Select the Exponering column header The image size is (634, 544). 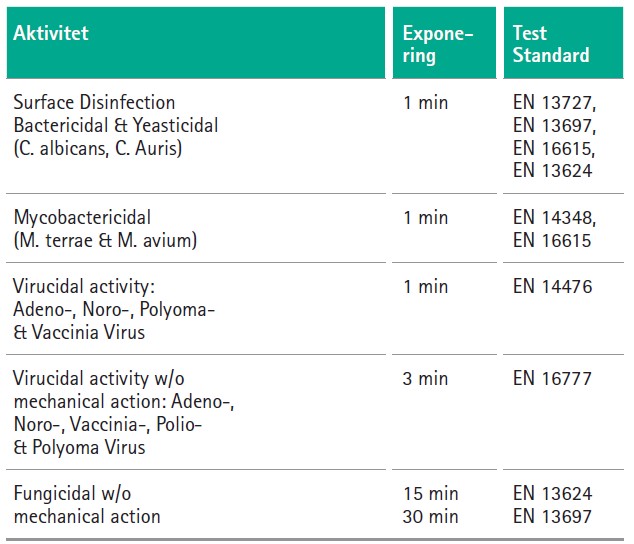pos(438,44)
